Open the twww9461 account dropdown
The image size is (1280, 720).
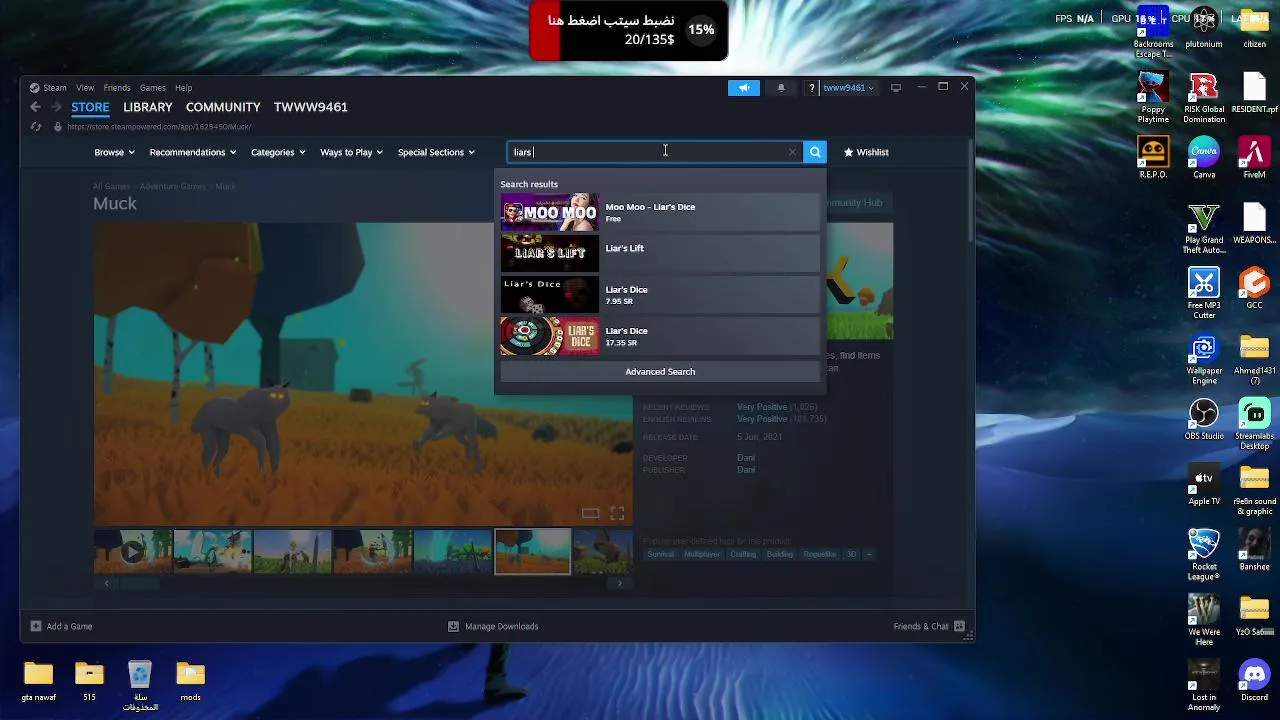848,88
